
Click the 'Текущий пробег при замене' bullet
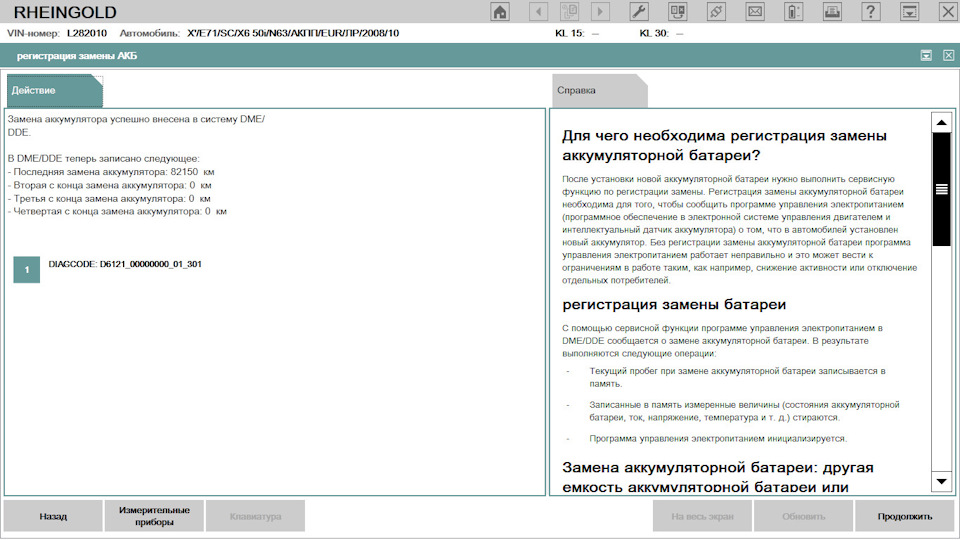coord(737,378)
